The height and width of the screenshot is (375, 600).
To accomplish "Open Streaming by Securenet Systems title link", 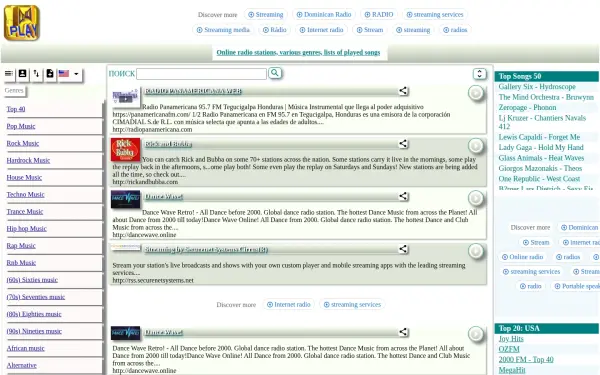I will (x=206, y=249).
